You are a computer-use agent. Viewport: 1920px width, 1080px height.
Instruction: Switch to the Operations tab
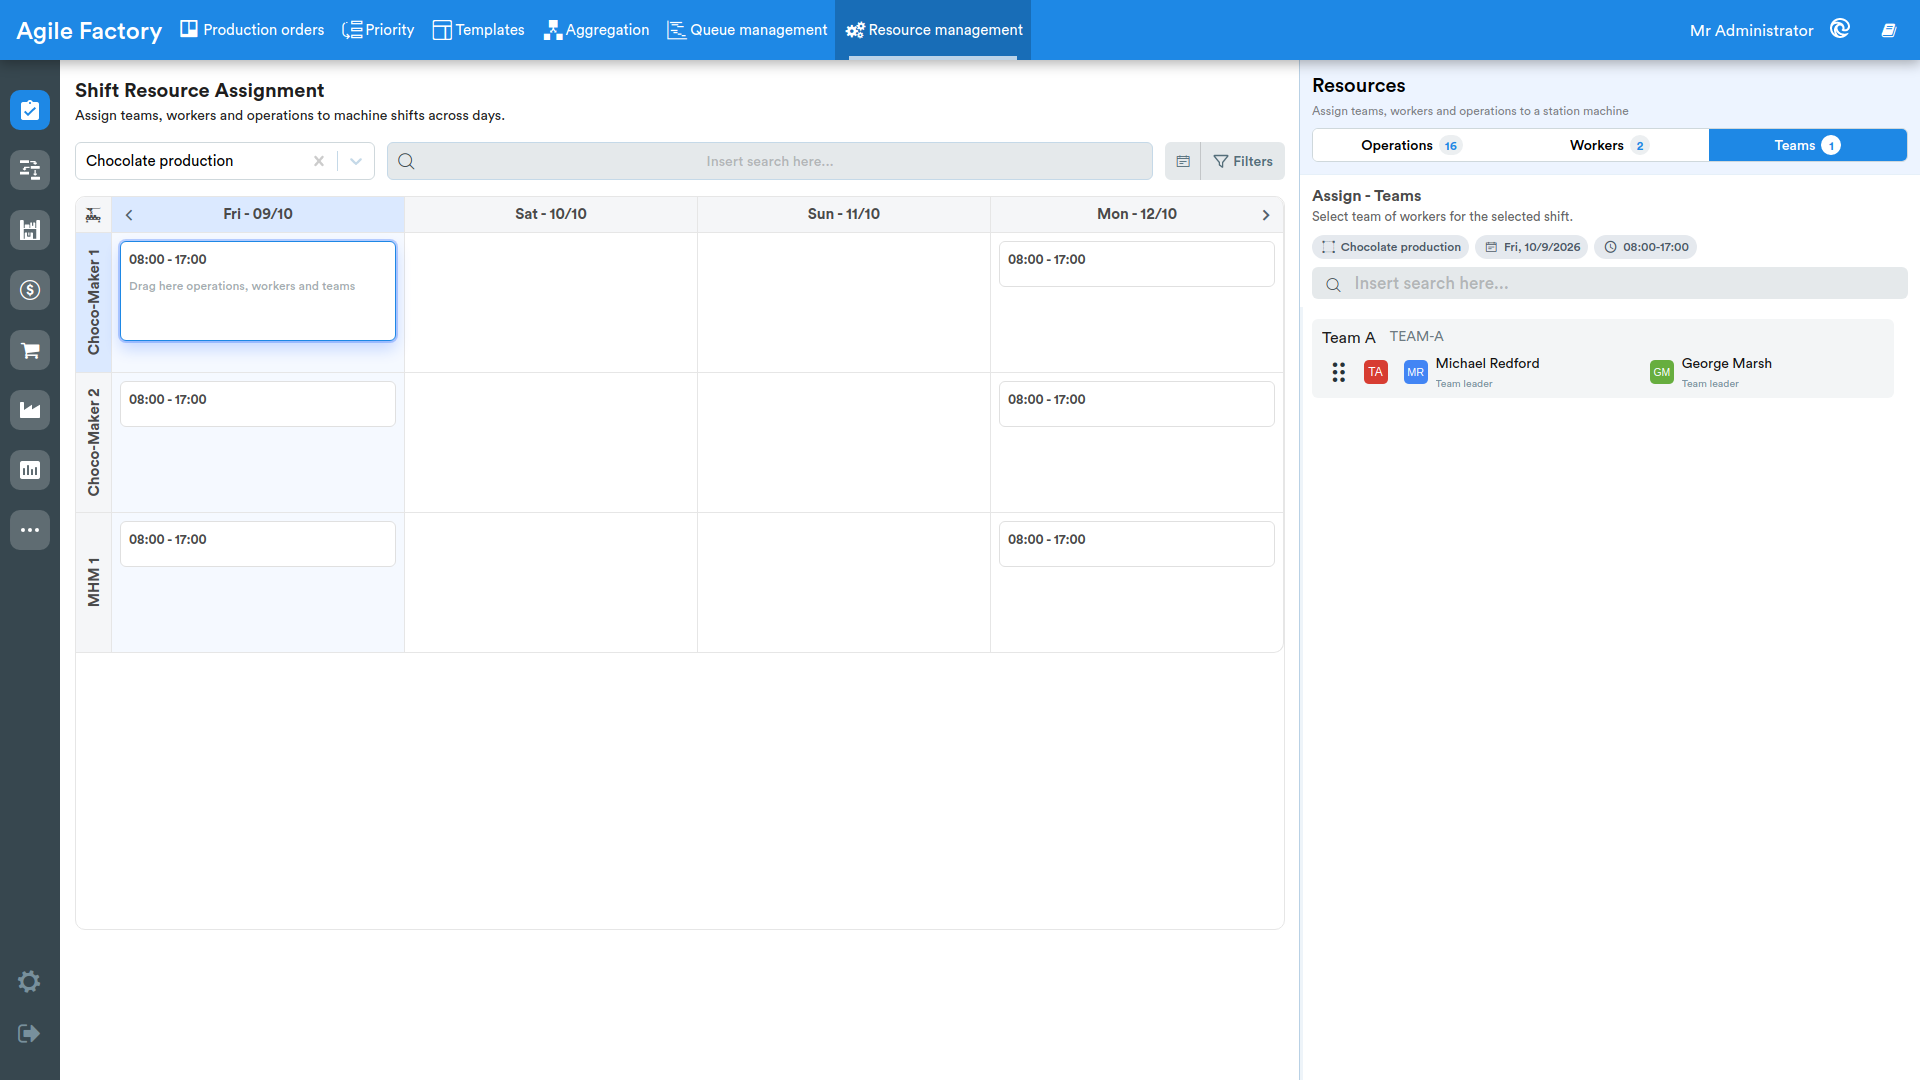(1411, 145)
